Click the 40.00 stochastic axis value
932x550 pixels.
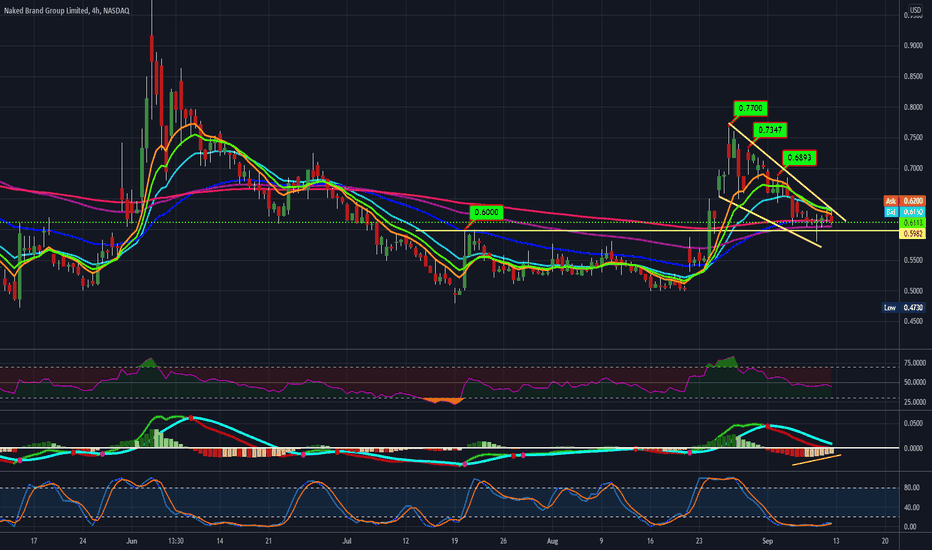[x=912, y=507]
